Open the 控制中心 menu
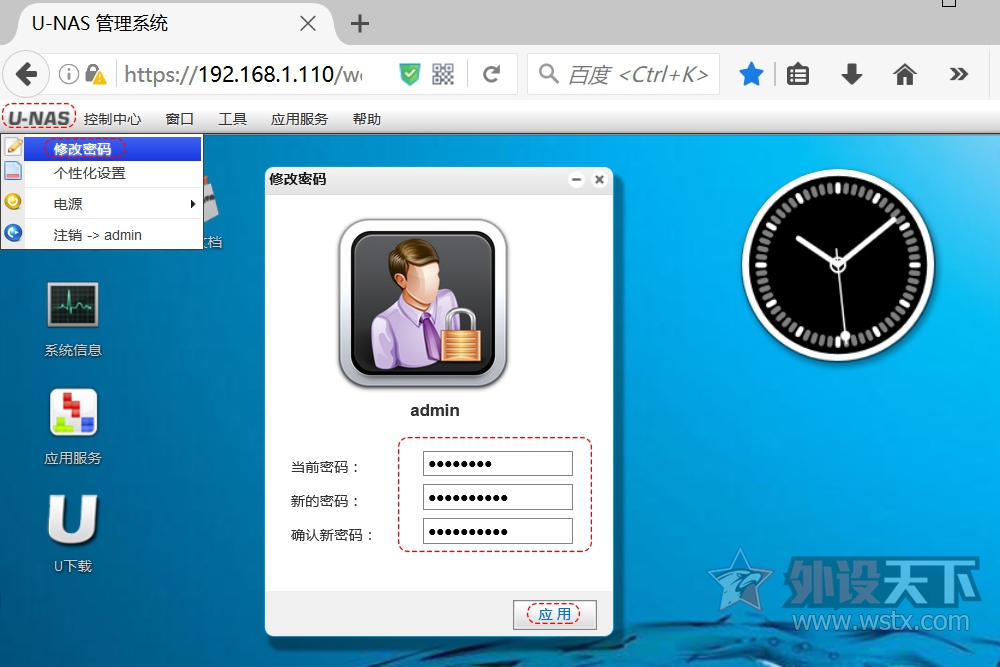 click(112, 119)
